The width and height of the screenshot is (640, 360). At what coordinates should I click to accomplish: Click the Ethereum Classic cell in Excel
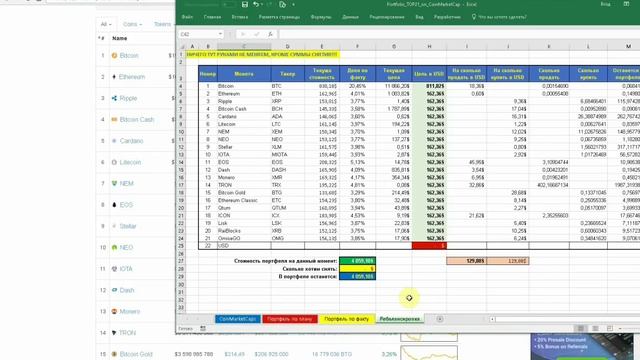pos(244,200)
